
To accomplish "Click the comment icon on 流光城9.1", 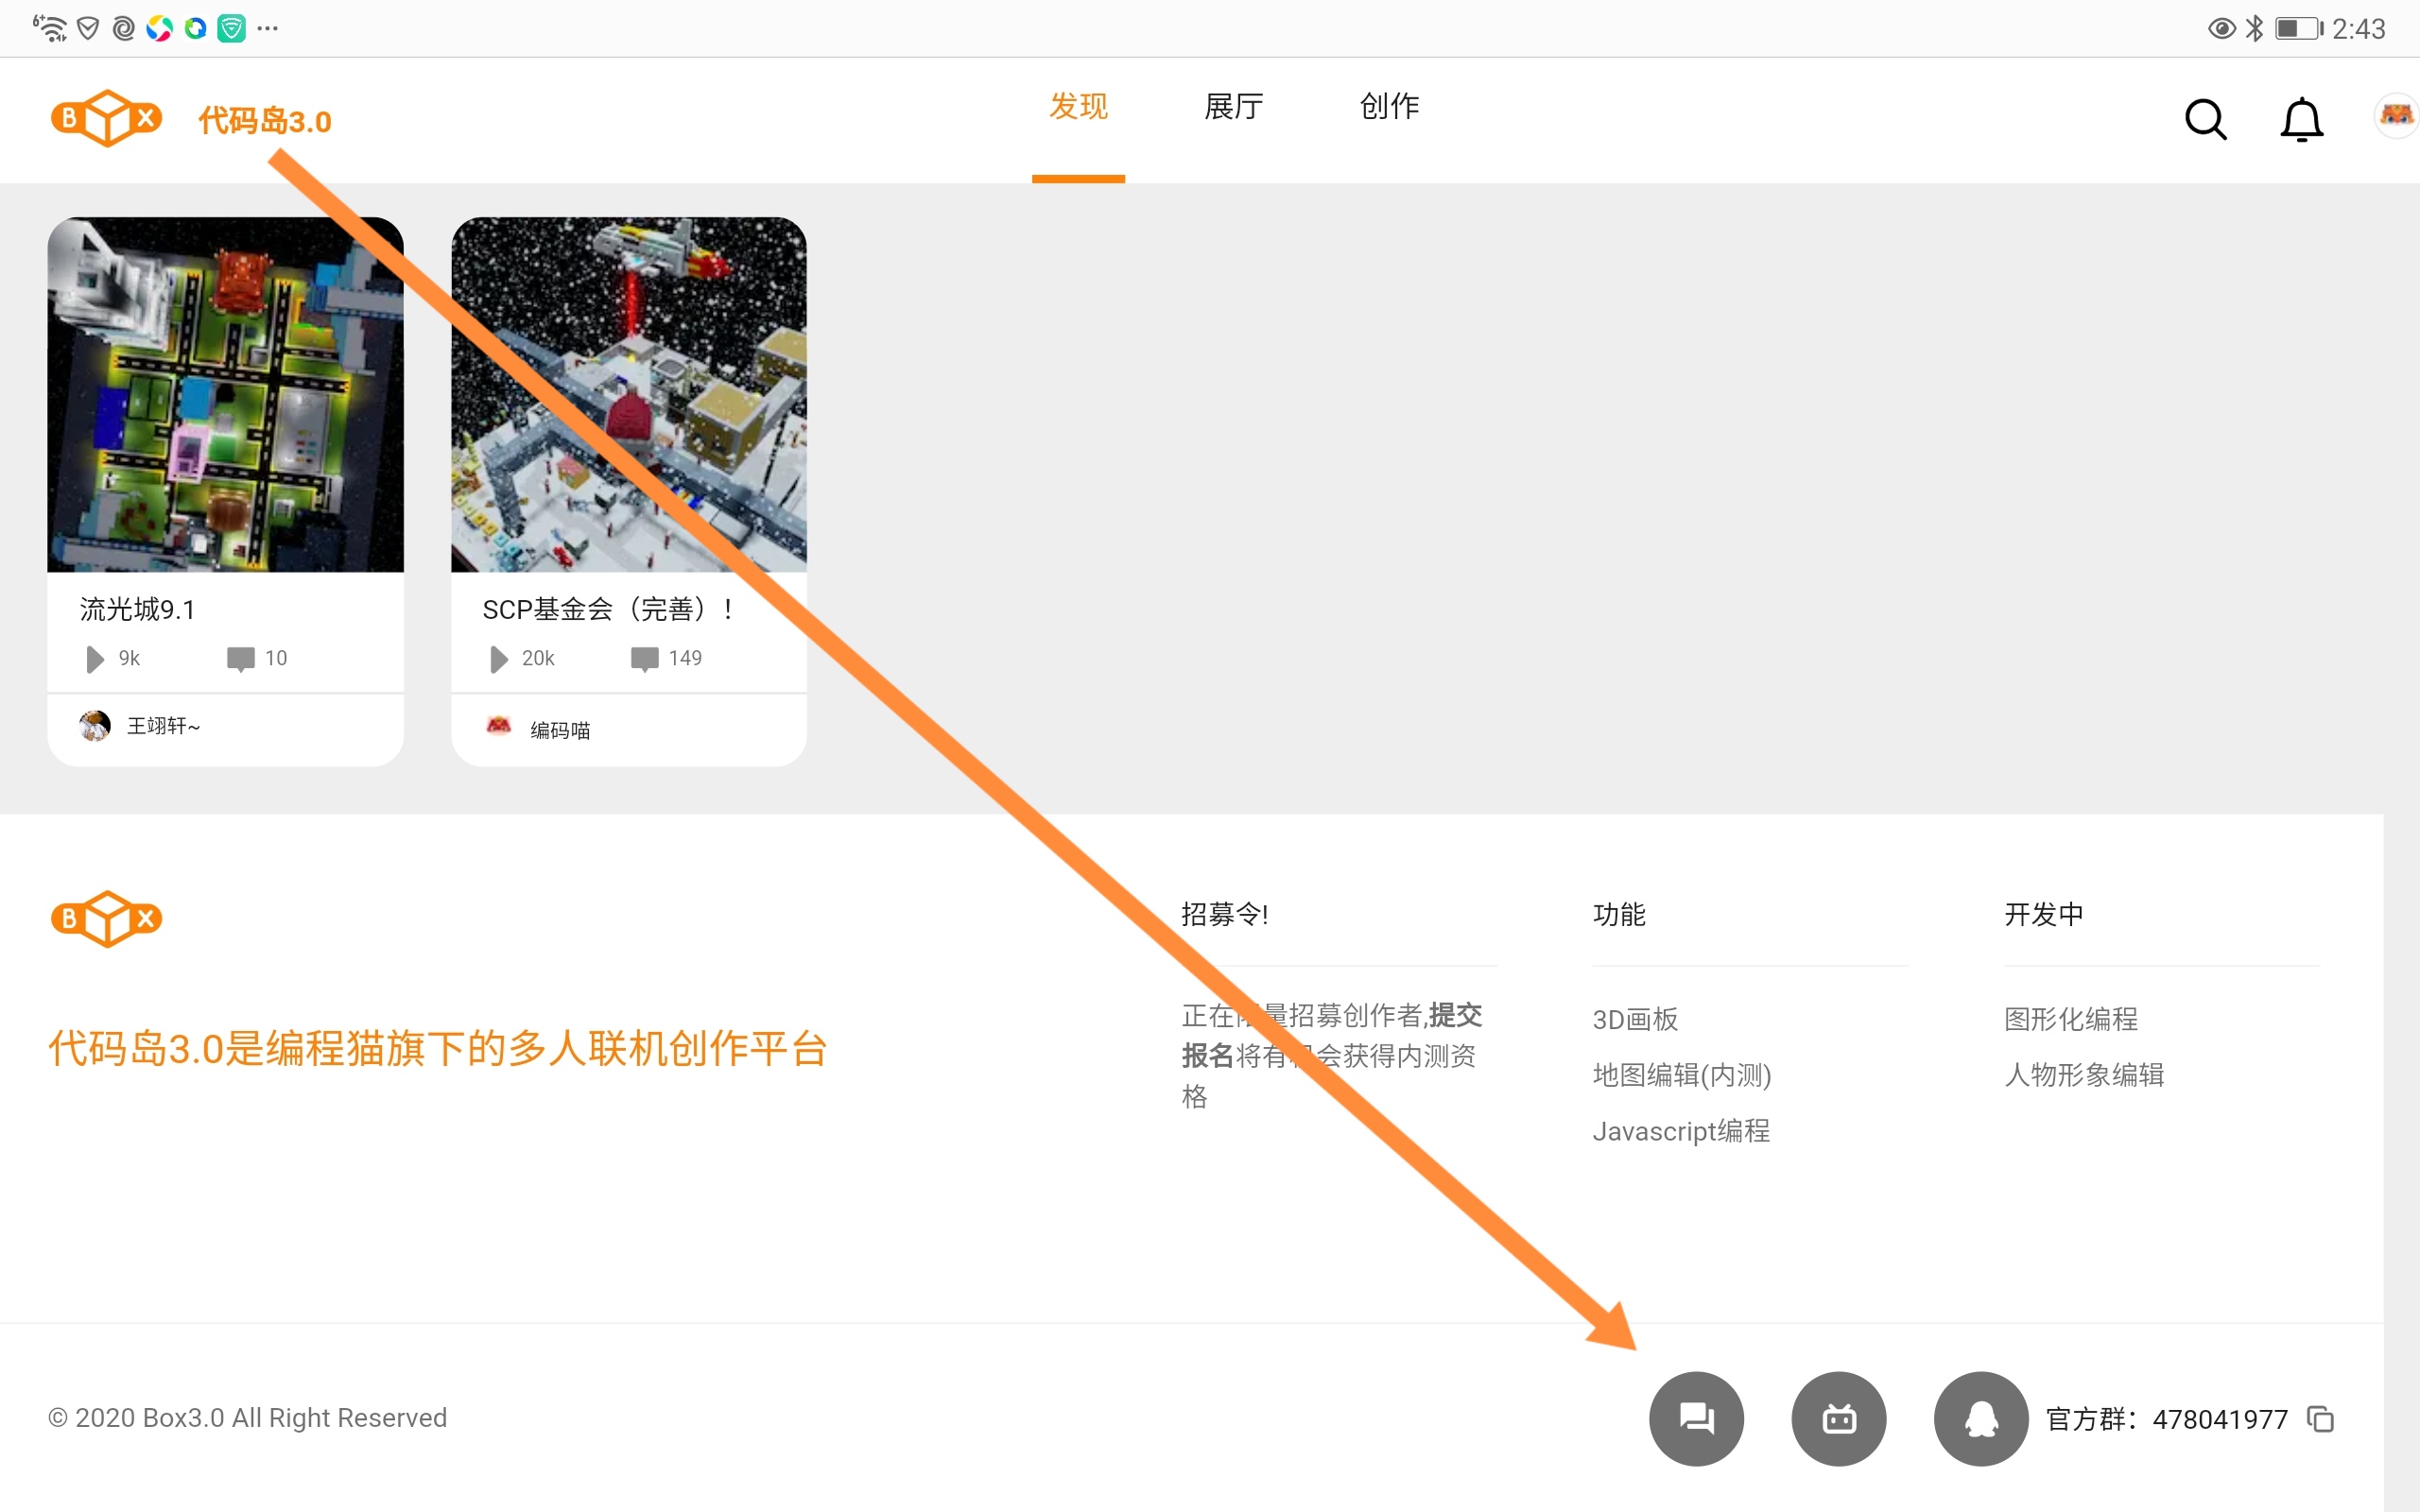I will click(241, 659).
